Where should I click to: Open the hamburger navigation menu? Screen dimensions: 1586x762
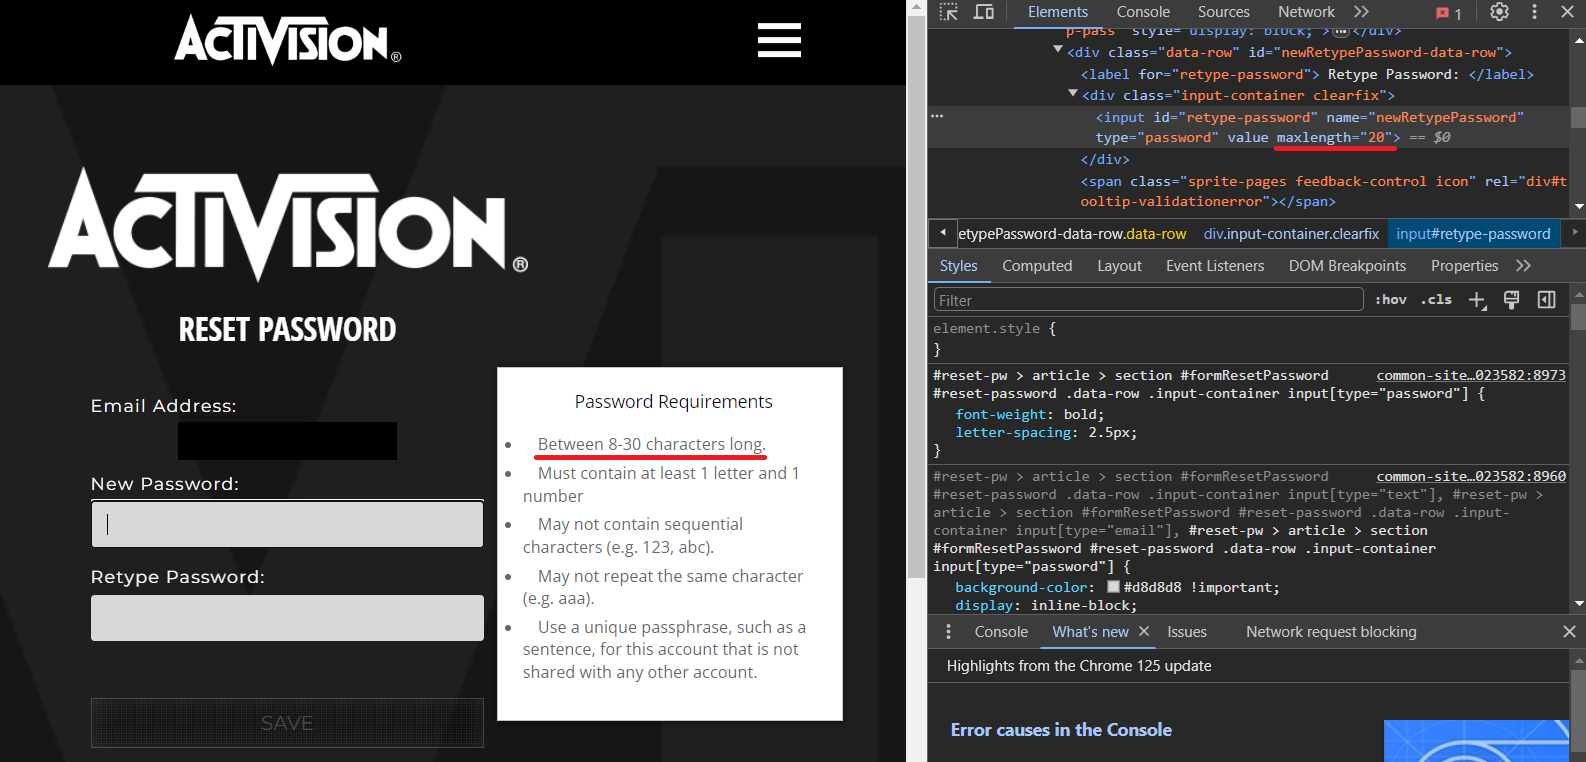(x=779, y=40)
